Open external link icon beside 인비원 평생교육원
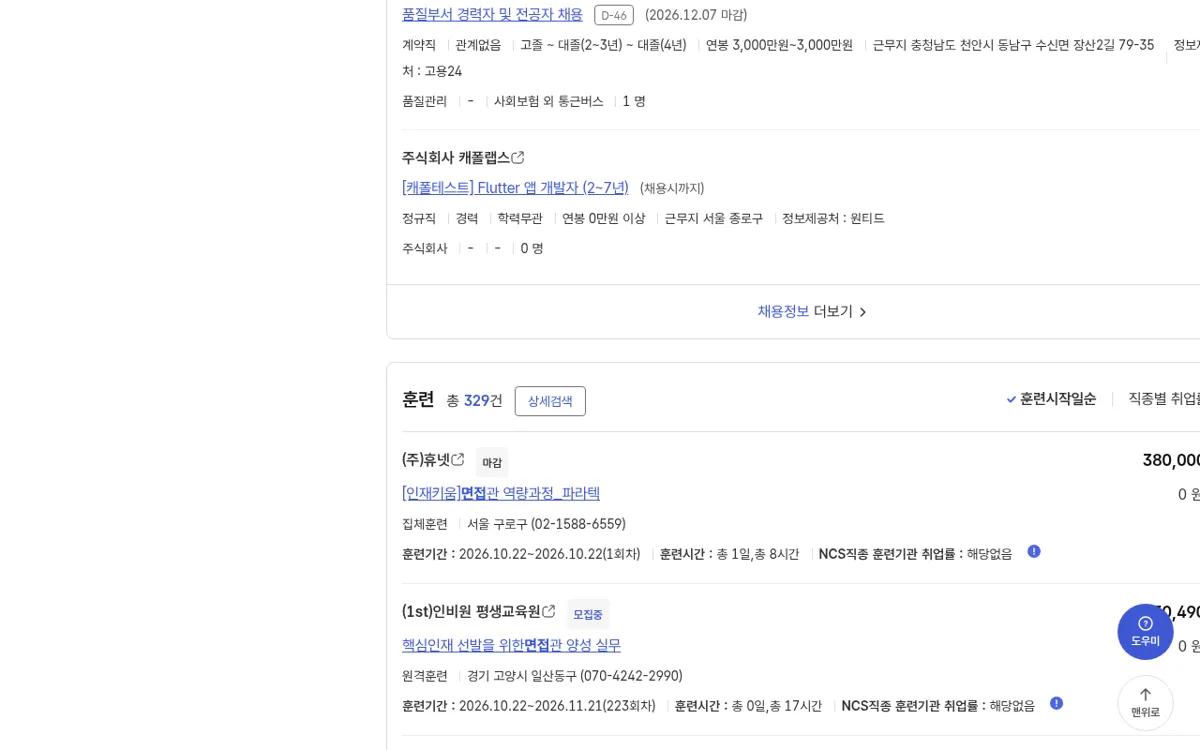This screenshot has width=1200, height=750. click(x=548, y=612)
